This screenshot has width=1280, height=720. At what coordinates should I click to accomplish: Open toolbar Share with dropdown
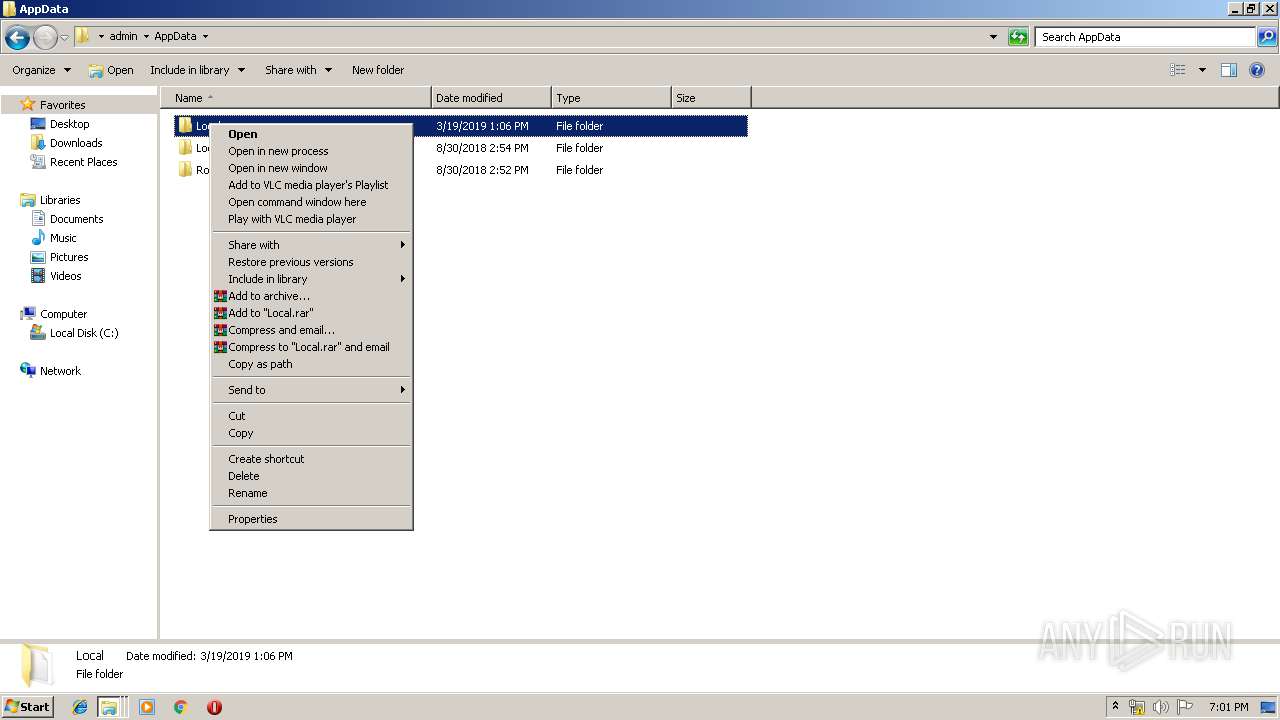click(x=297, y=70)
